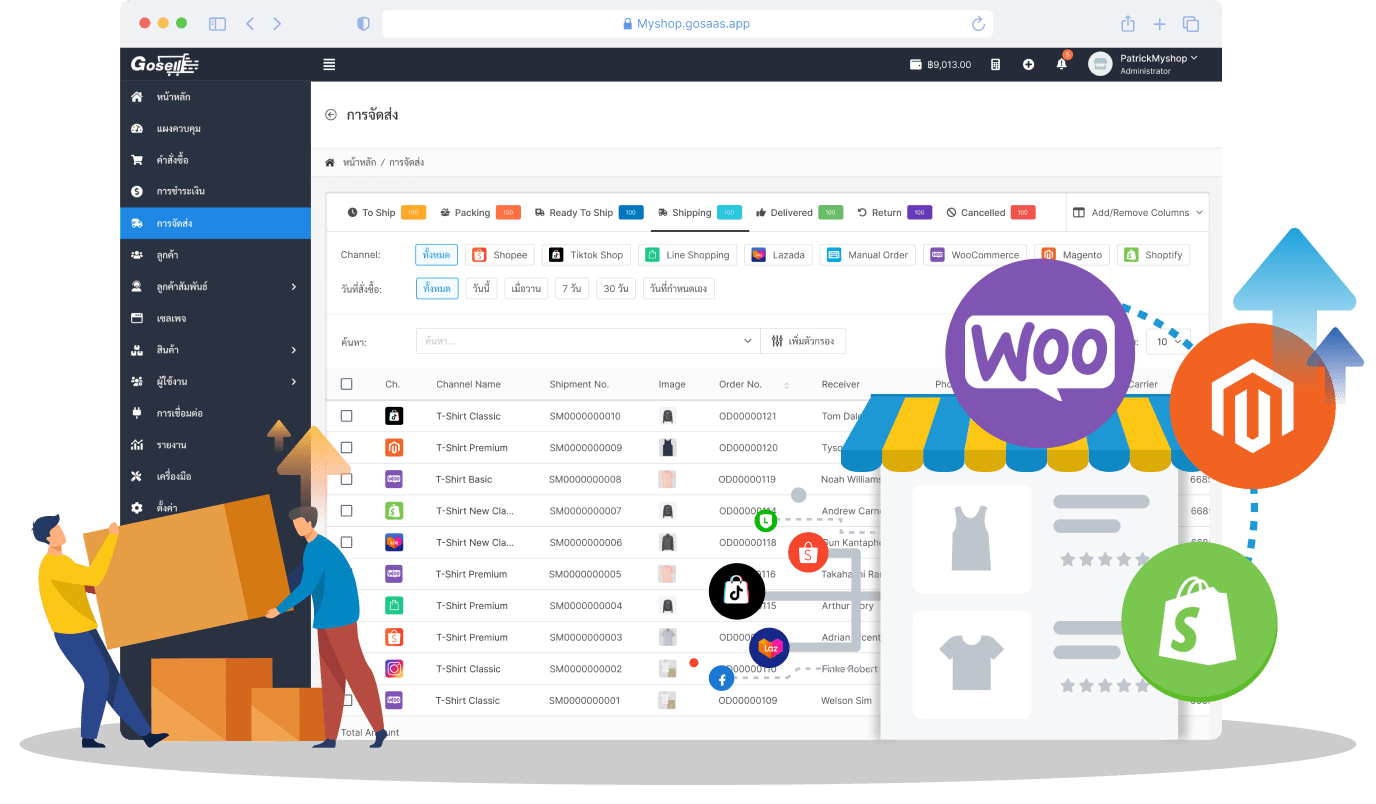Click the large Shopify bag logo
This screenshot has height=804, width=1376.
point(1199,620)
